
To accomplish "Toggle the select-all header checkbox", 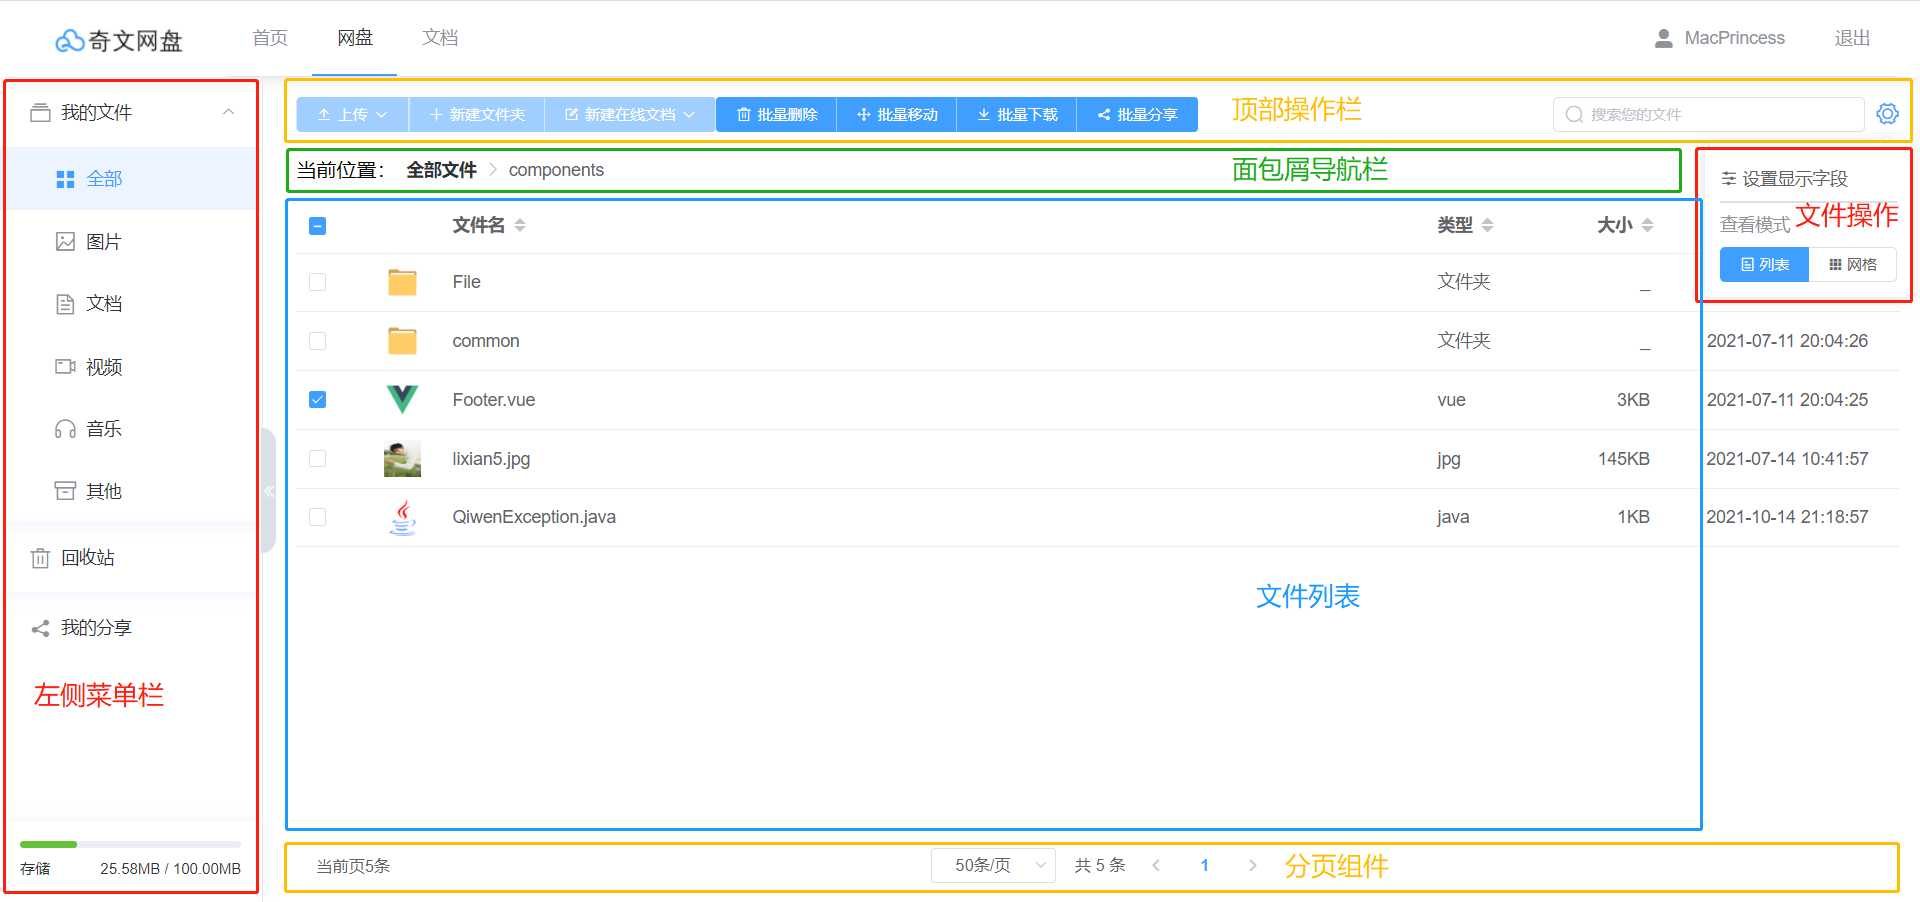I will pos(317,226).
